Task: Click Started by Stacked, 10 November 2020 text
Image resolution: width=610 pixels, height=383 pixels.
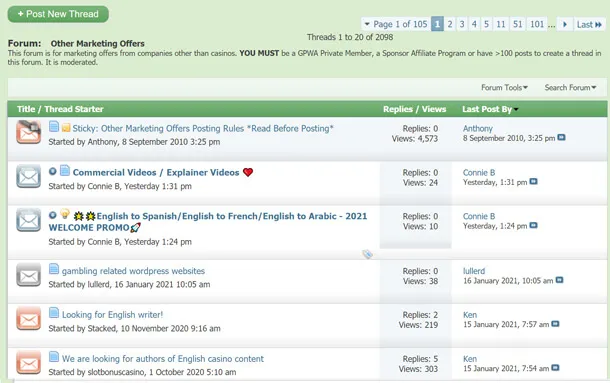Action: (x=134, y=329)
